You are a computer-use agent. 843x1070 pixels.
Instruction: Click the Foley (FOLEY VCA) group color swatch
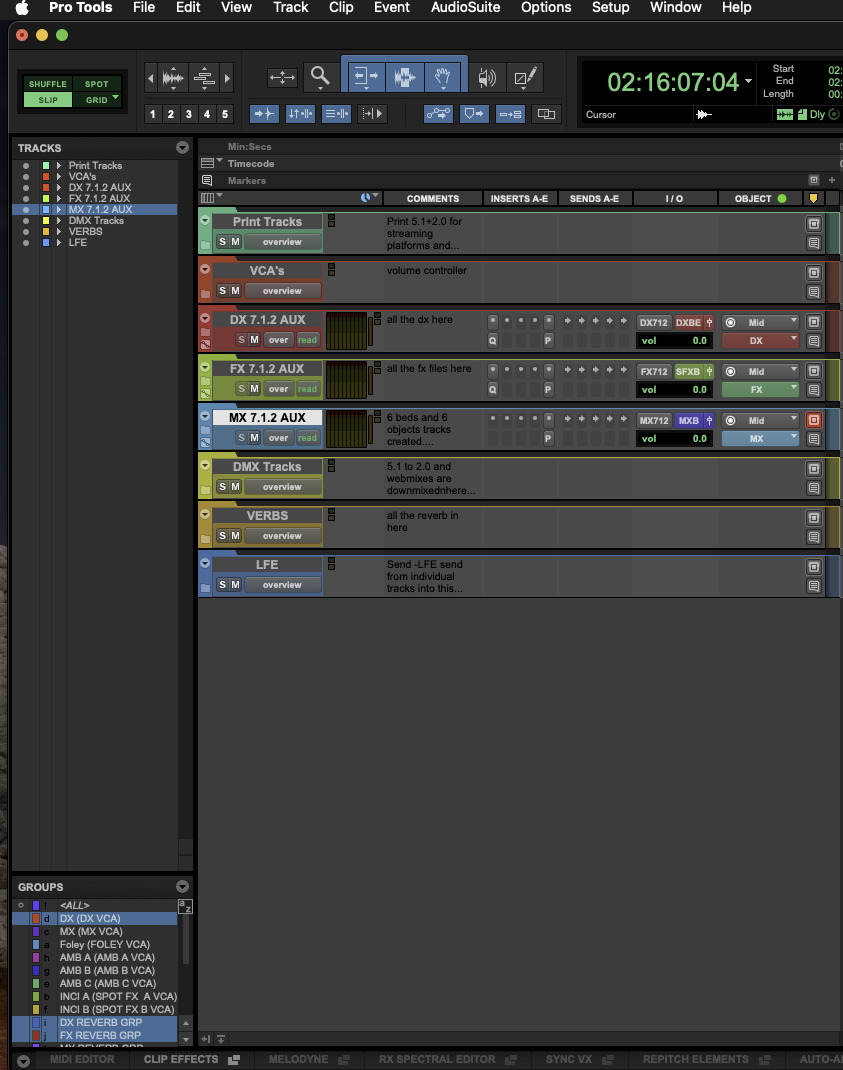pos(36,944)
